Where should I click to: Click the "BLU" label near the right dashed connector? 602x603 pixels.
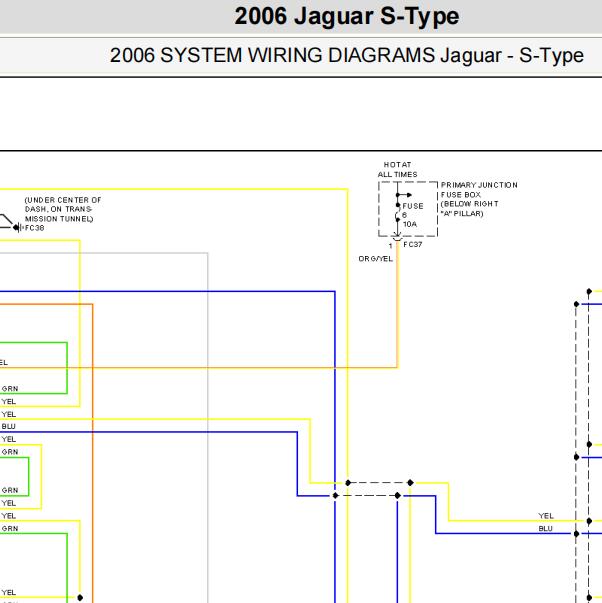click(545, 529)
